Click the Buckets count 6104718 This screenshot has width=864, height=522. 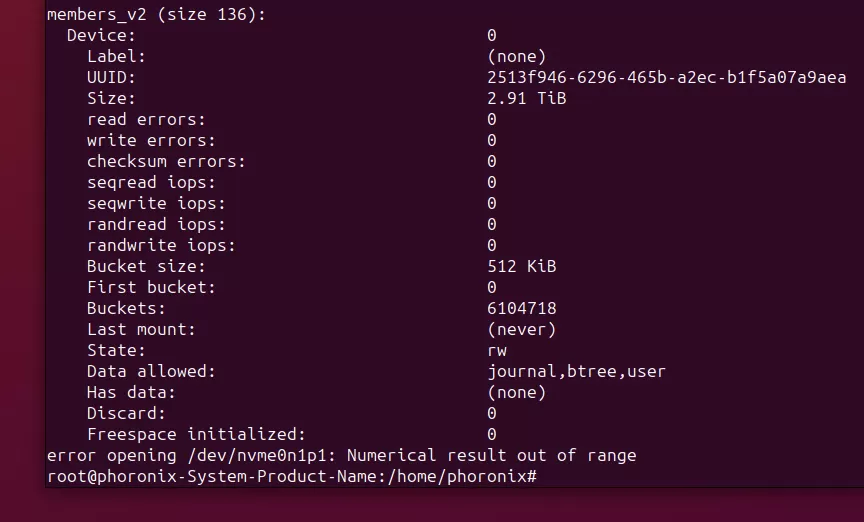click(522, 308)
